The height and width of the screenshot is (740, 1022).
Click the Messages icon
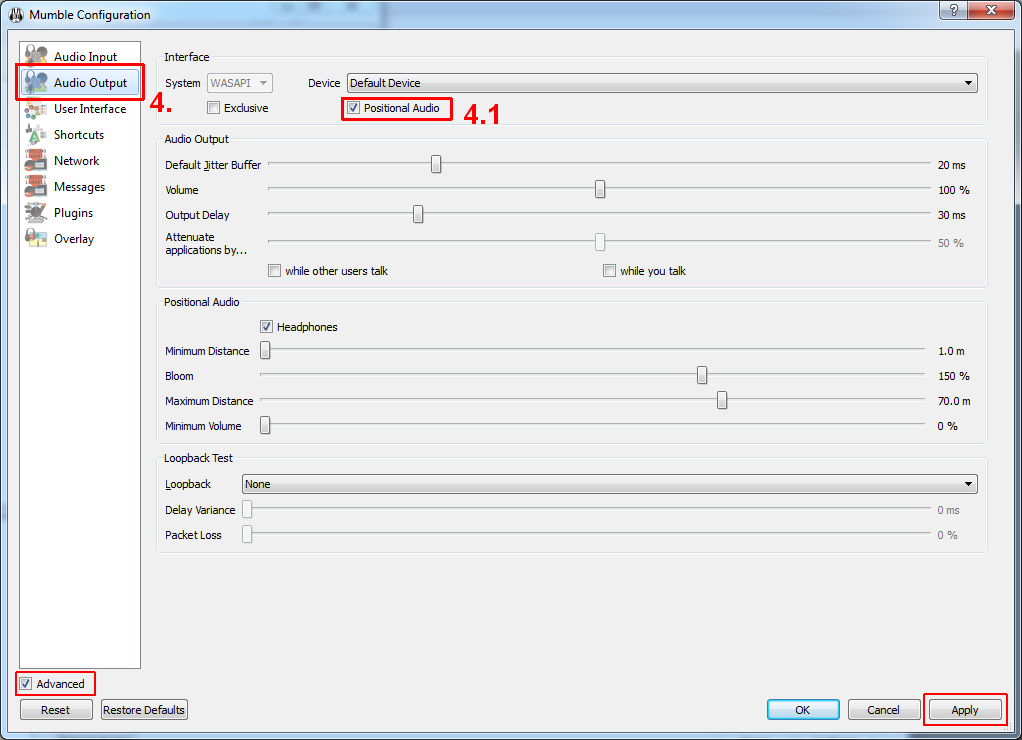tap(36, 186)
